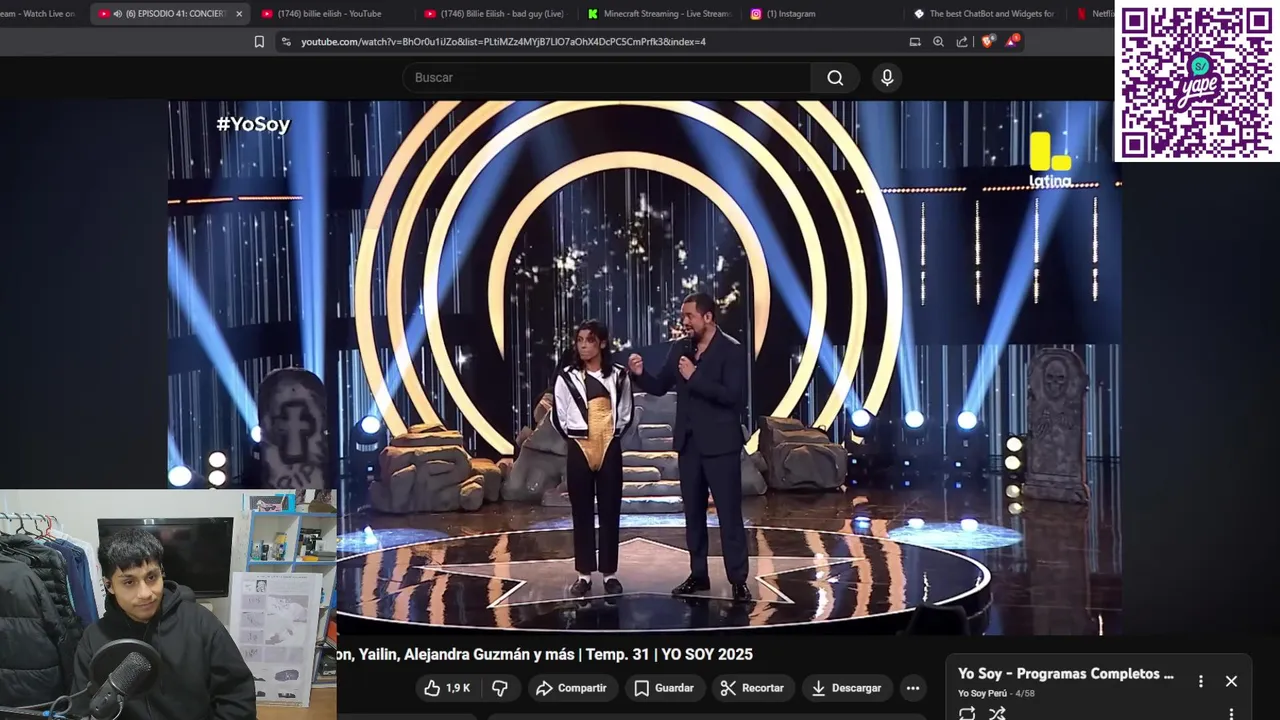Viewport: 1280px width, 720px height.
Task: Click share page icon in address bar
Action: (962, 42)
